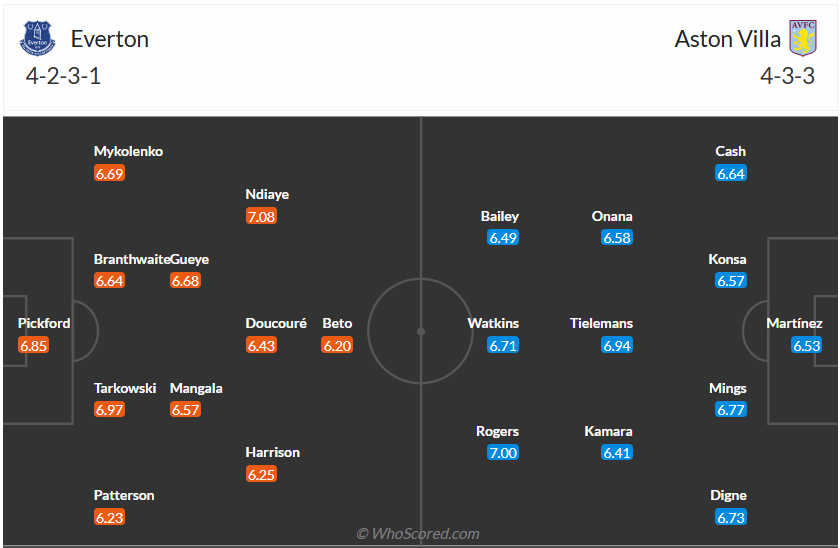Click Harrison's 6.25 rating badge

pyautogui.click(x=261, y=474)
